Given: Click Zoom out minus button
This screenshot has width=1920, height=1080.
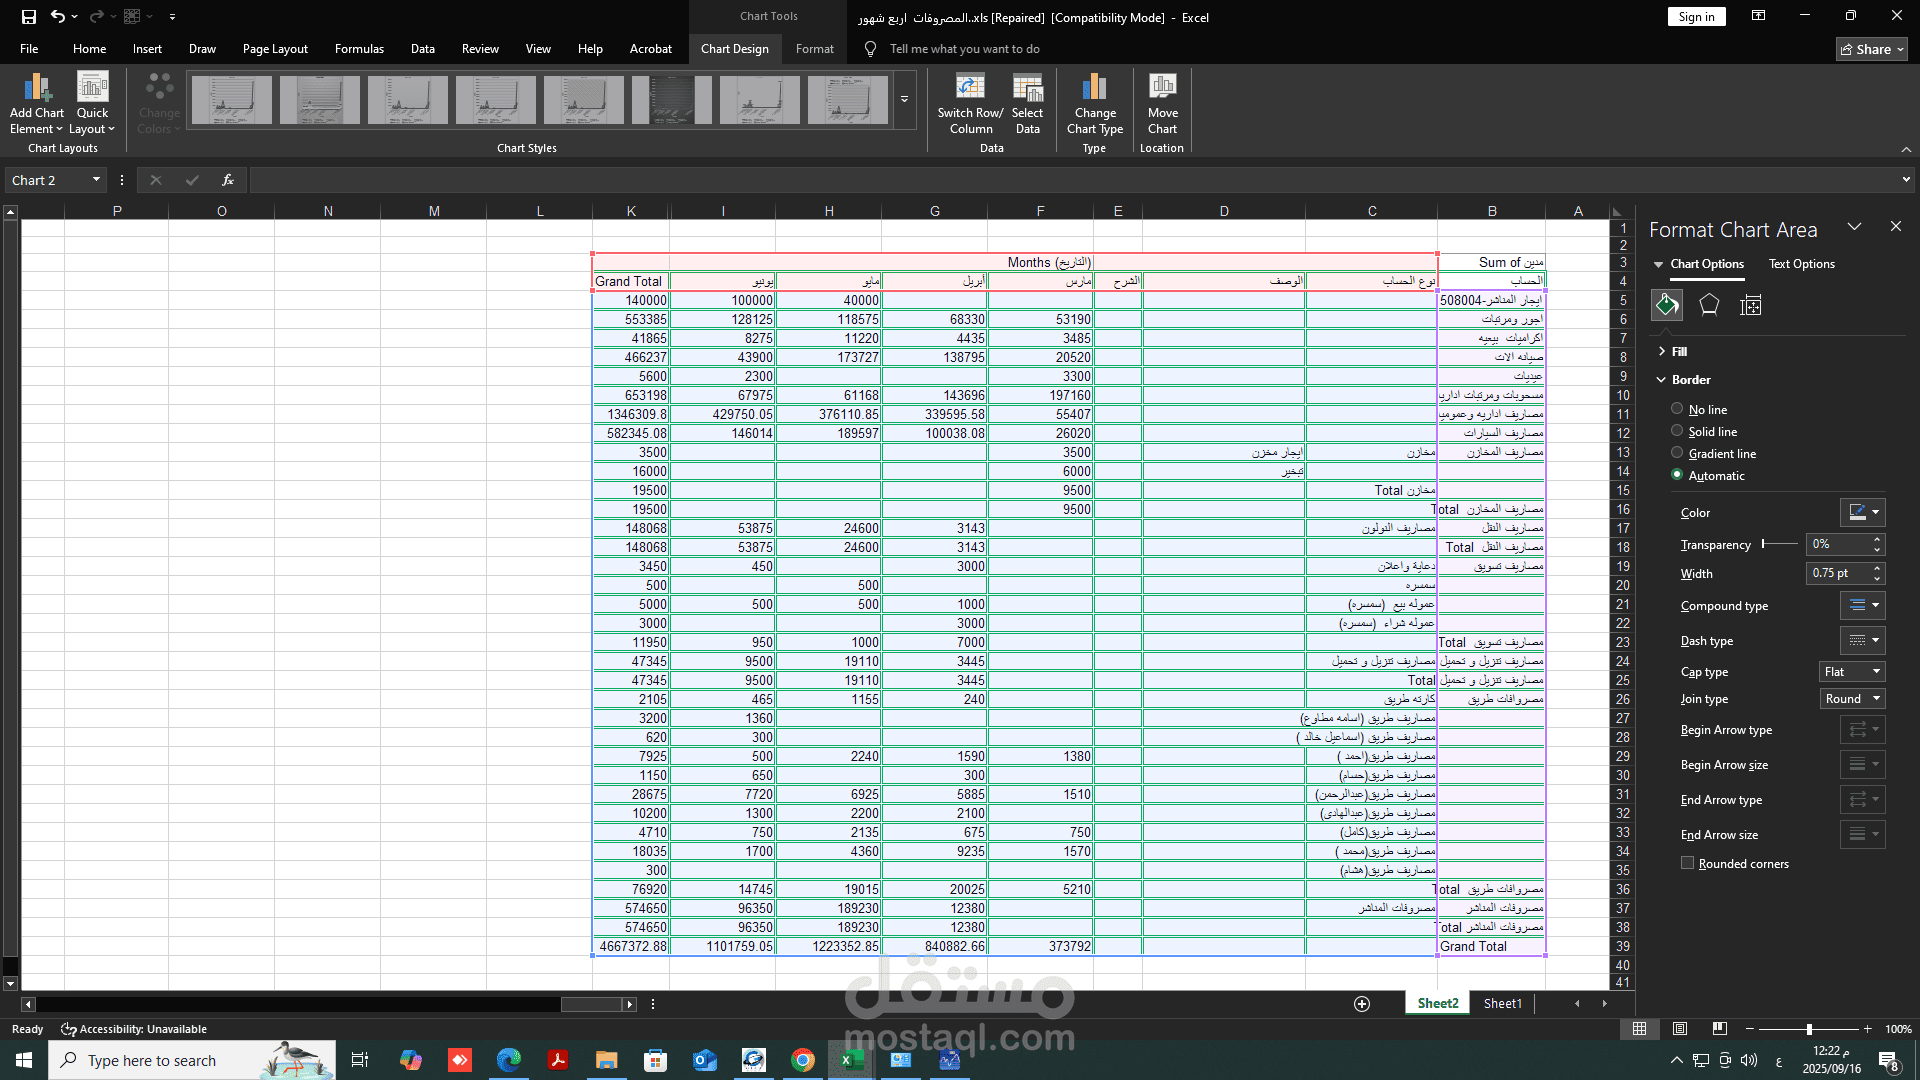Looking at the screenshot, I should pos(1750,1029).
